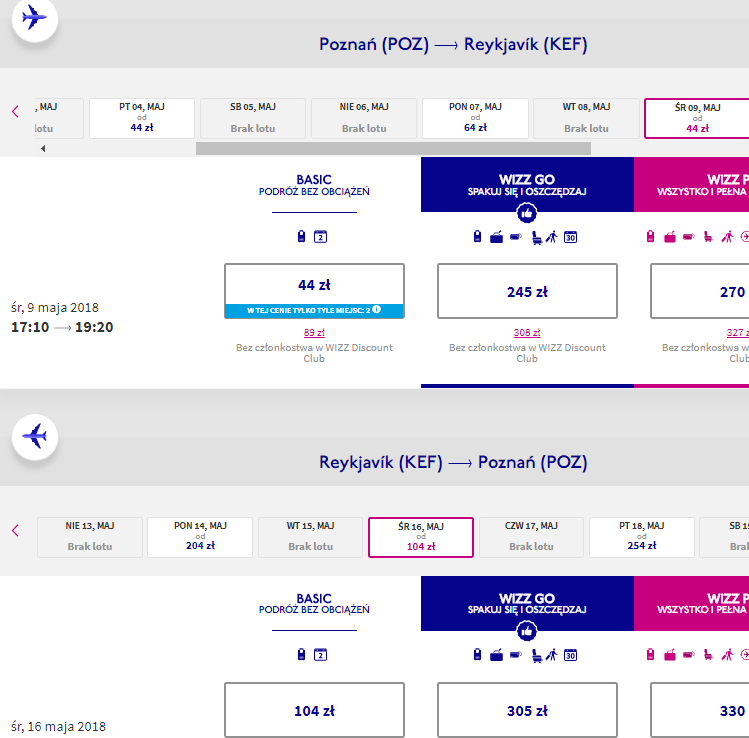Image resolution: width=749 pixels, height=738 pixels.
Task: Click outbound WIZZ GO calendar 30 icon
Action: (x=570, y=237)
